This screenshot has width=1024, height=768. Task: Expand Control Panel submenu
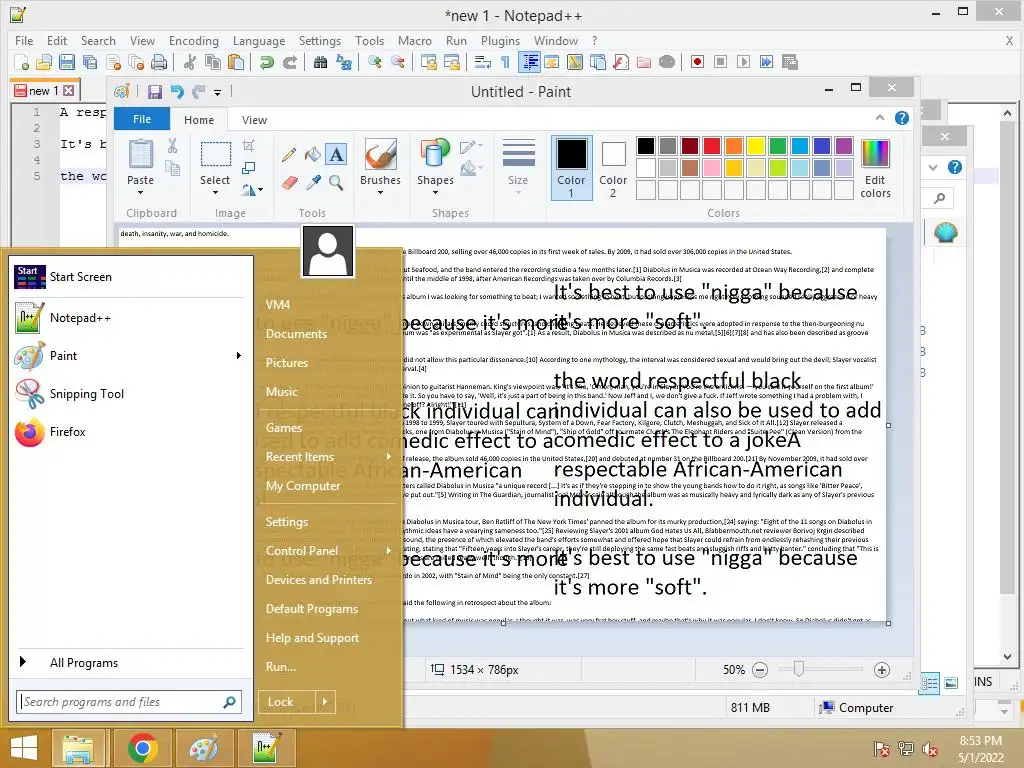(x=389, y=551)
